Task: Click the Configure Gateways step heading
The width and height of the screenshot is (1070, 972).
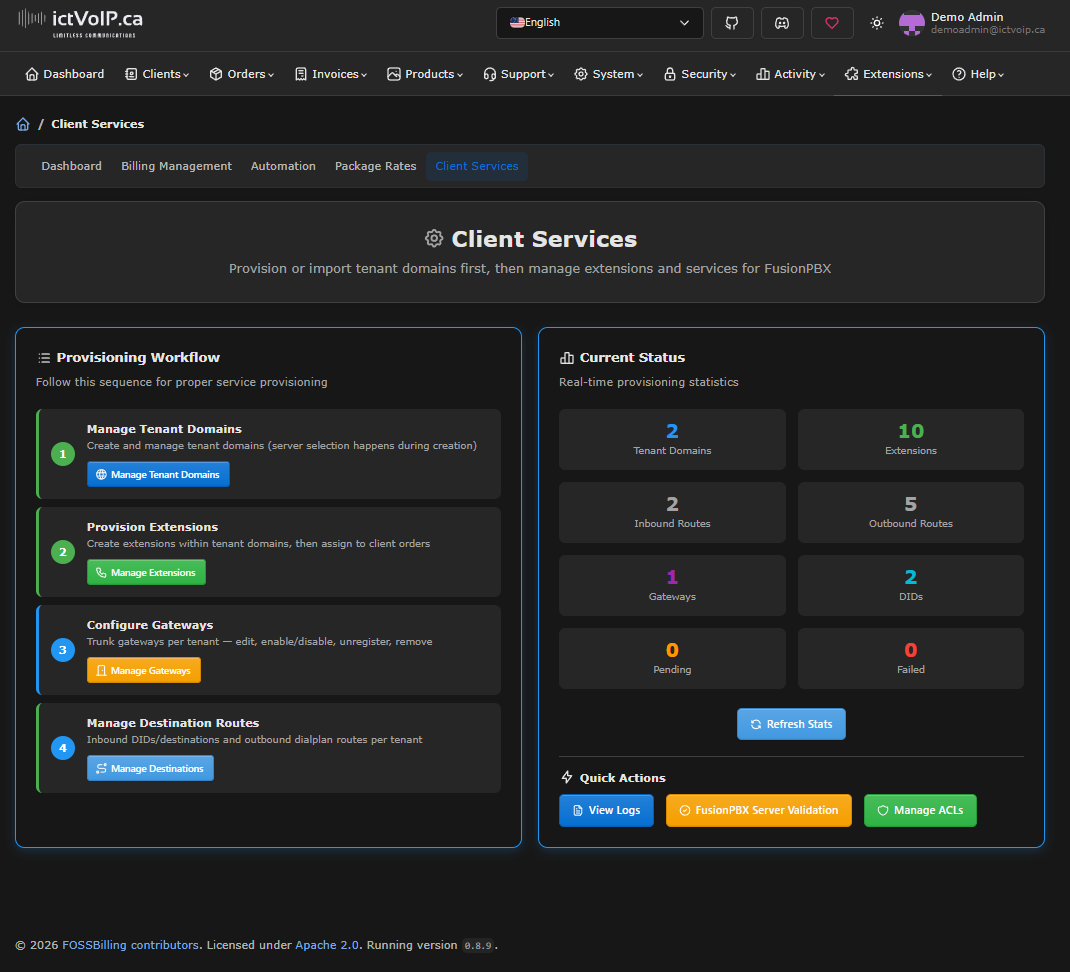Action: [150, 625]
